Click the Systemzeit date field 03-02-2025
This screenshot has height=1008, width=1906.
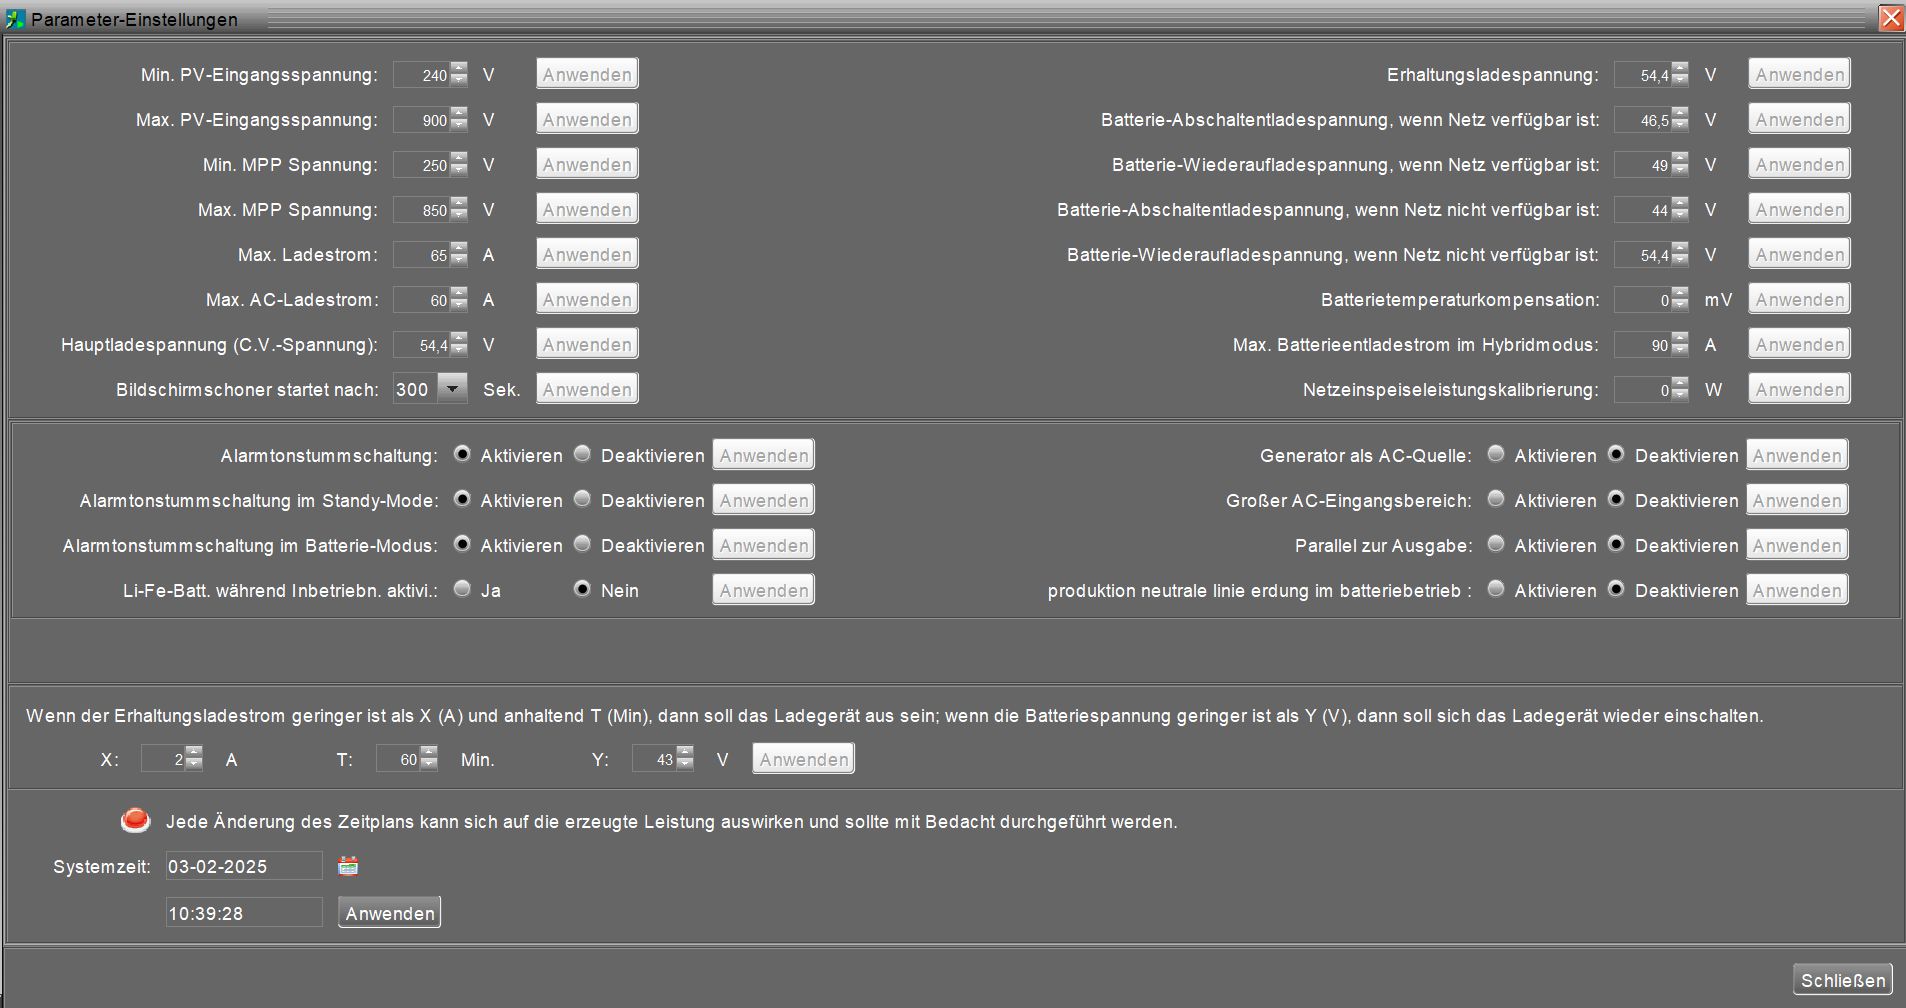pos(244,866)
